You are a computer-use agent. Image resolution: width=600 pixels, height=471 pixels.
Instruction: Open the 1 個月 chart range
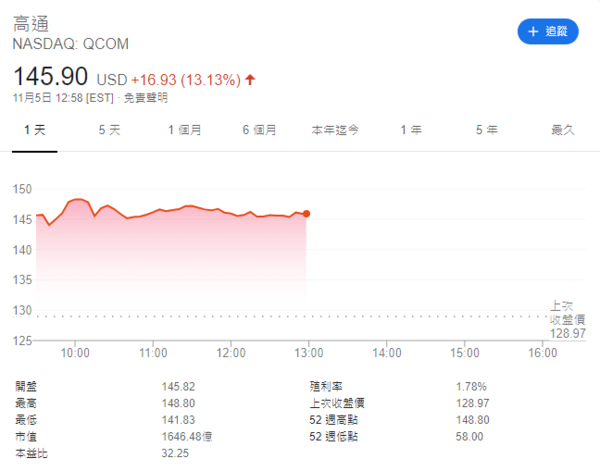tap(186, 130)
